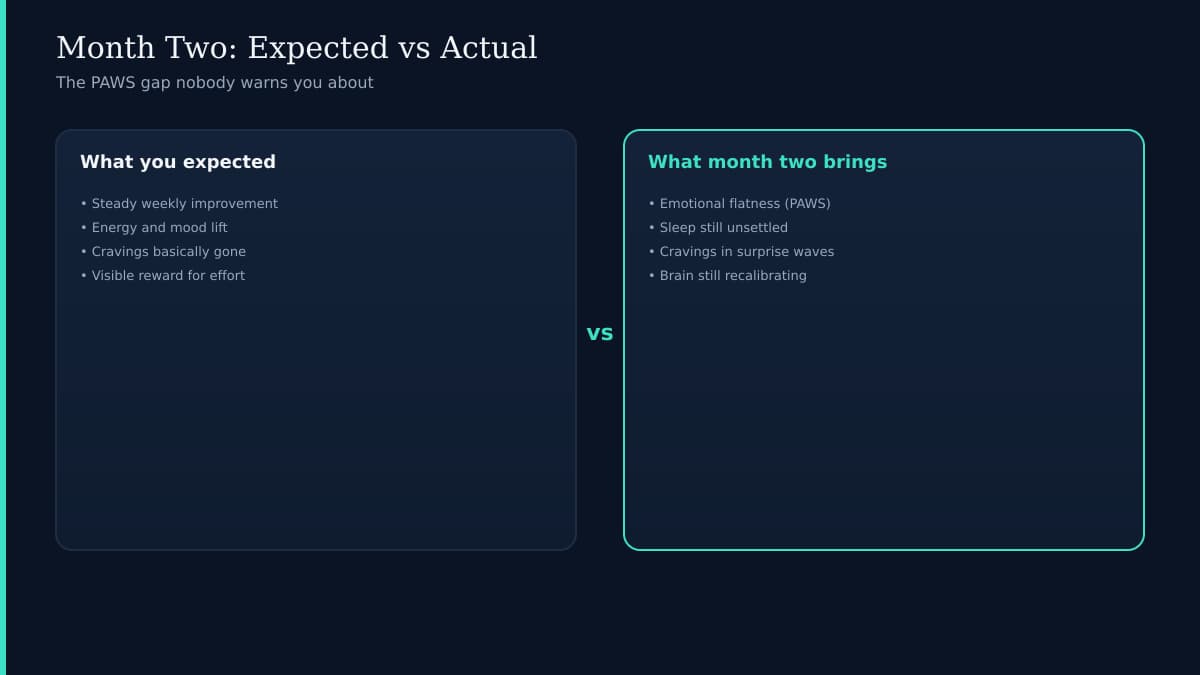Image resolution: width=1200 pixels, height=675 pixels.
Task: Click the slide title 'Month Two: Expected vs Actual'
Action: tap(297, 48)
